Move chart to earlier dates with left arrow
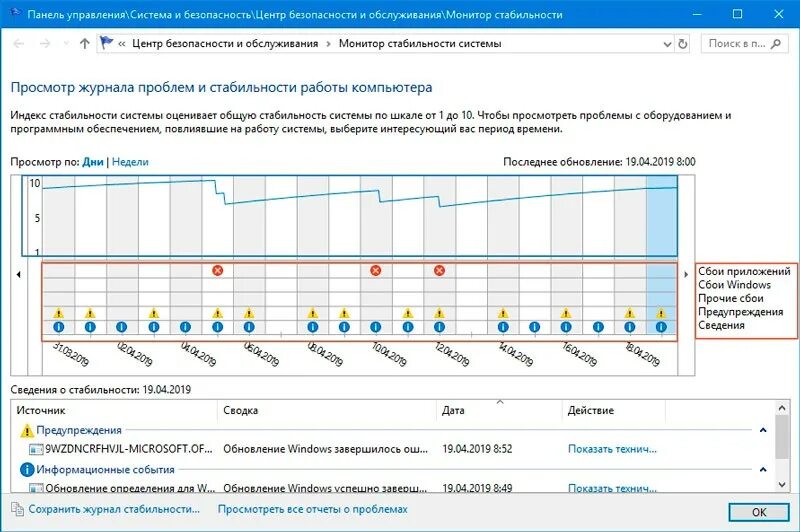The height and width of the screenshot is (532, 800). [x=19, y=274]
